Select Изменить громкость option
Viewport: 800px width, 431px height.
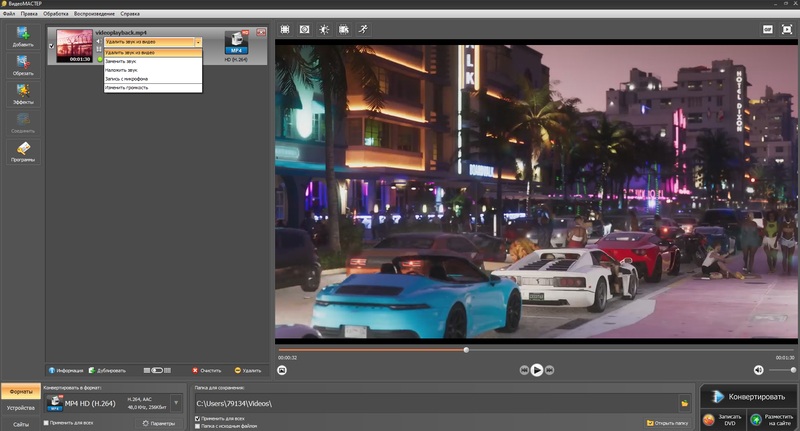[x=153, y=88]
